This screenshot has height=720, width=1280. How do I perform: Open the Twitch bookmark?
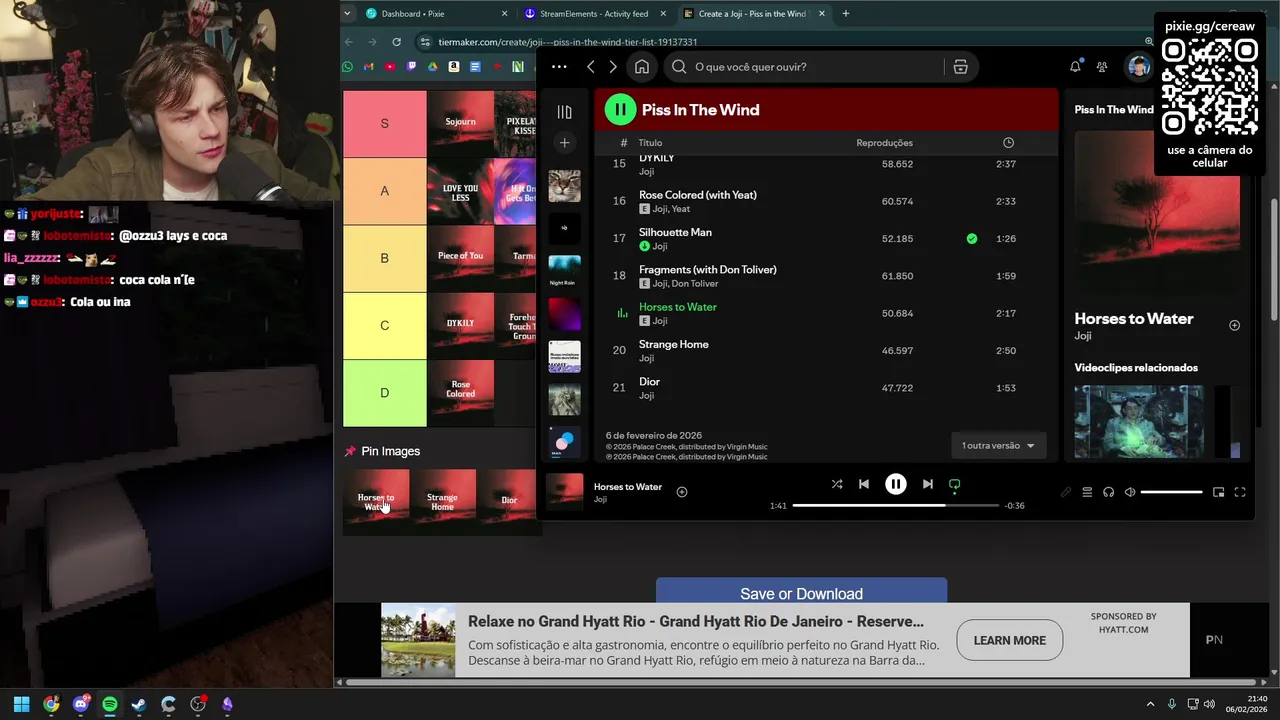tap(411, 67)
